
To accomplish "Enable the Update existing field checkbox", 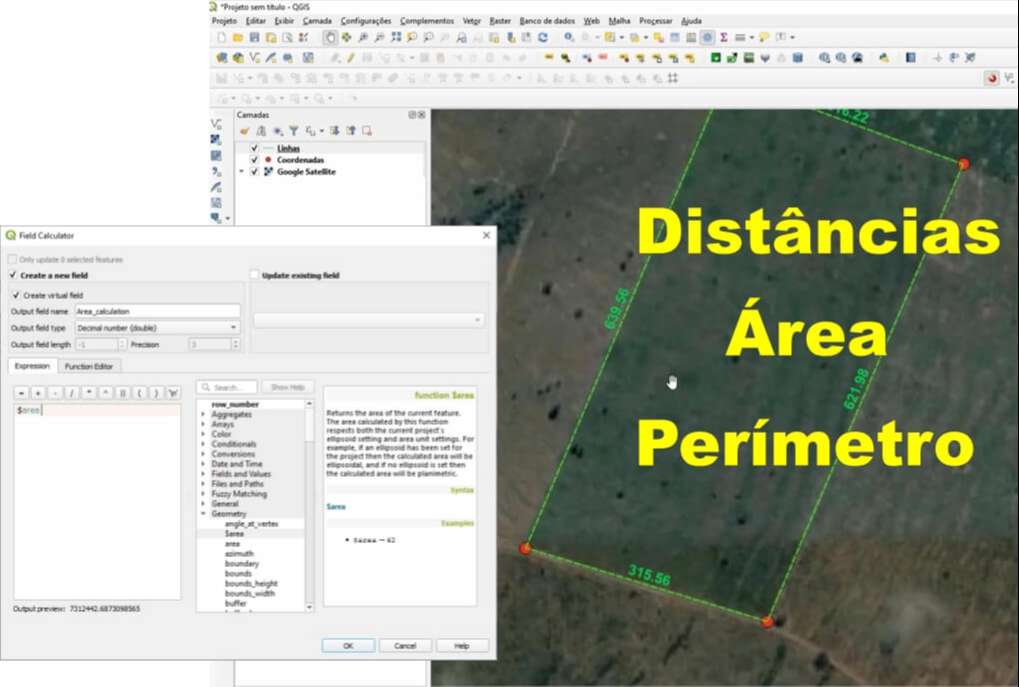I will 254,275.
